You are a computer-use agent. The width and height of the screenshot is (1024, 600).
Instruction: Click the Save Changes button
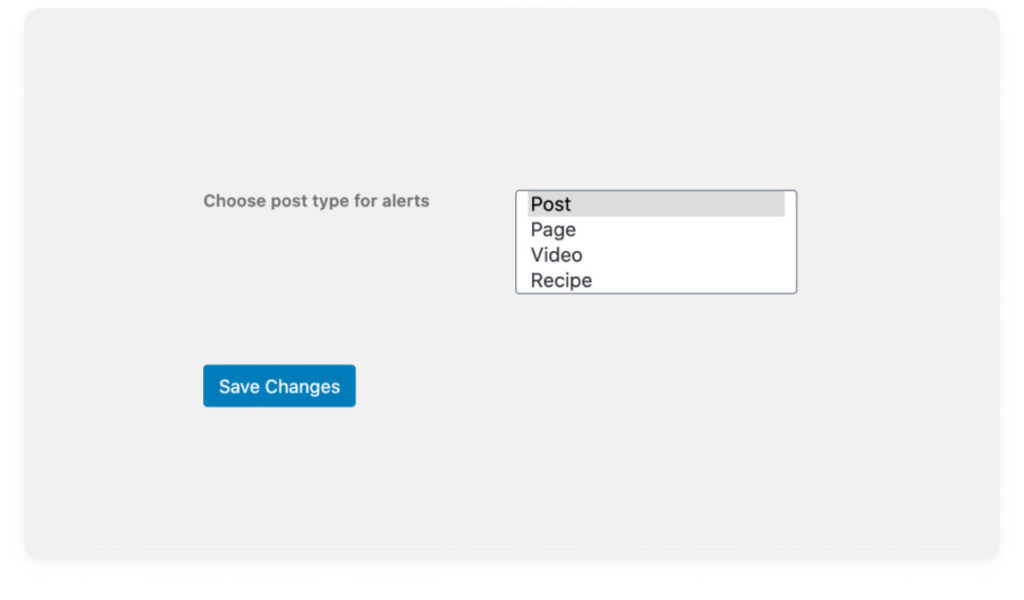pos(280,386)
